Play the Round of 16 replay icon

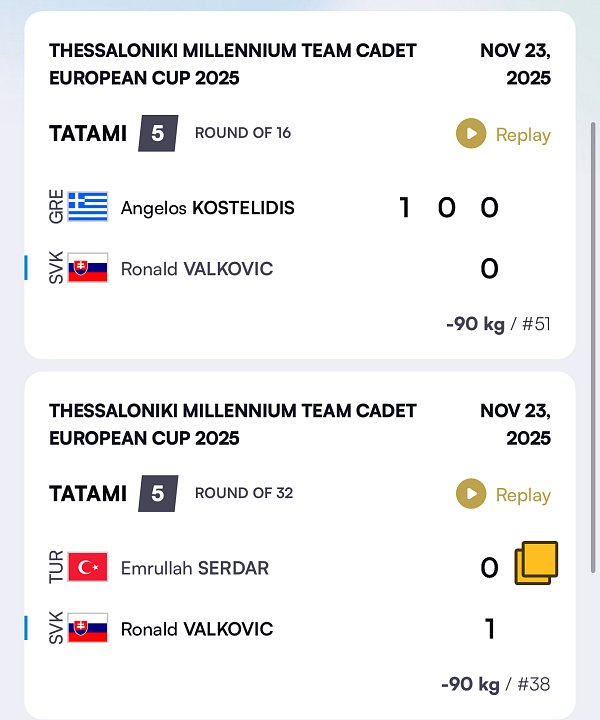click(x=471, y=134)
